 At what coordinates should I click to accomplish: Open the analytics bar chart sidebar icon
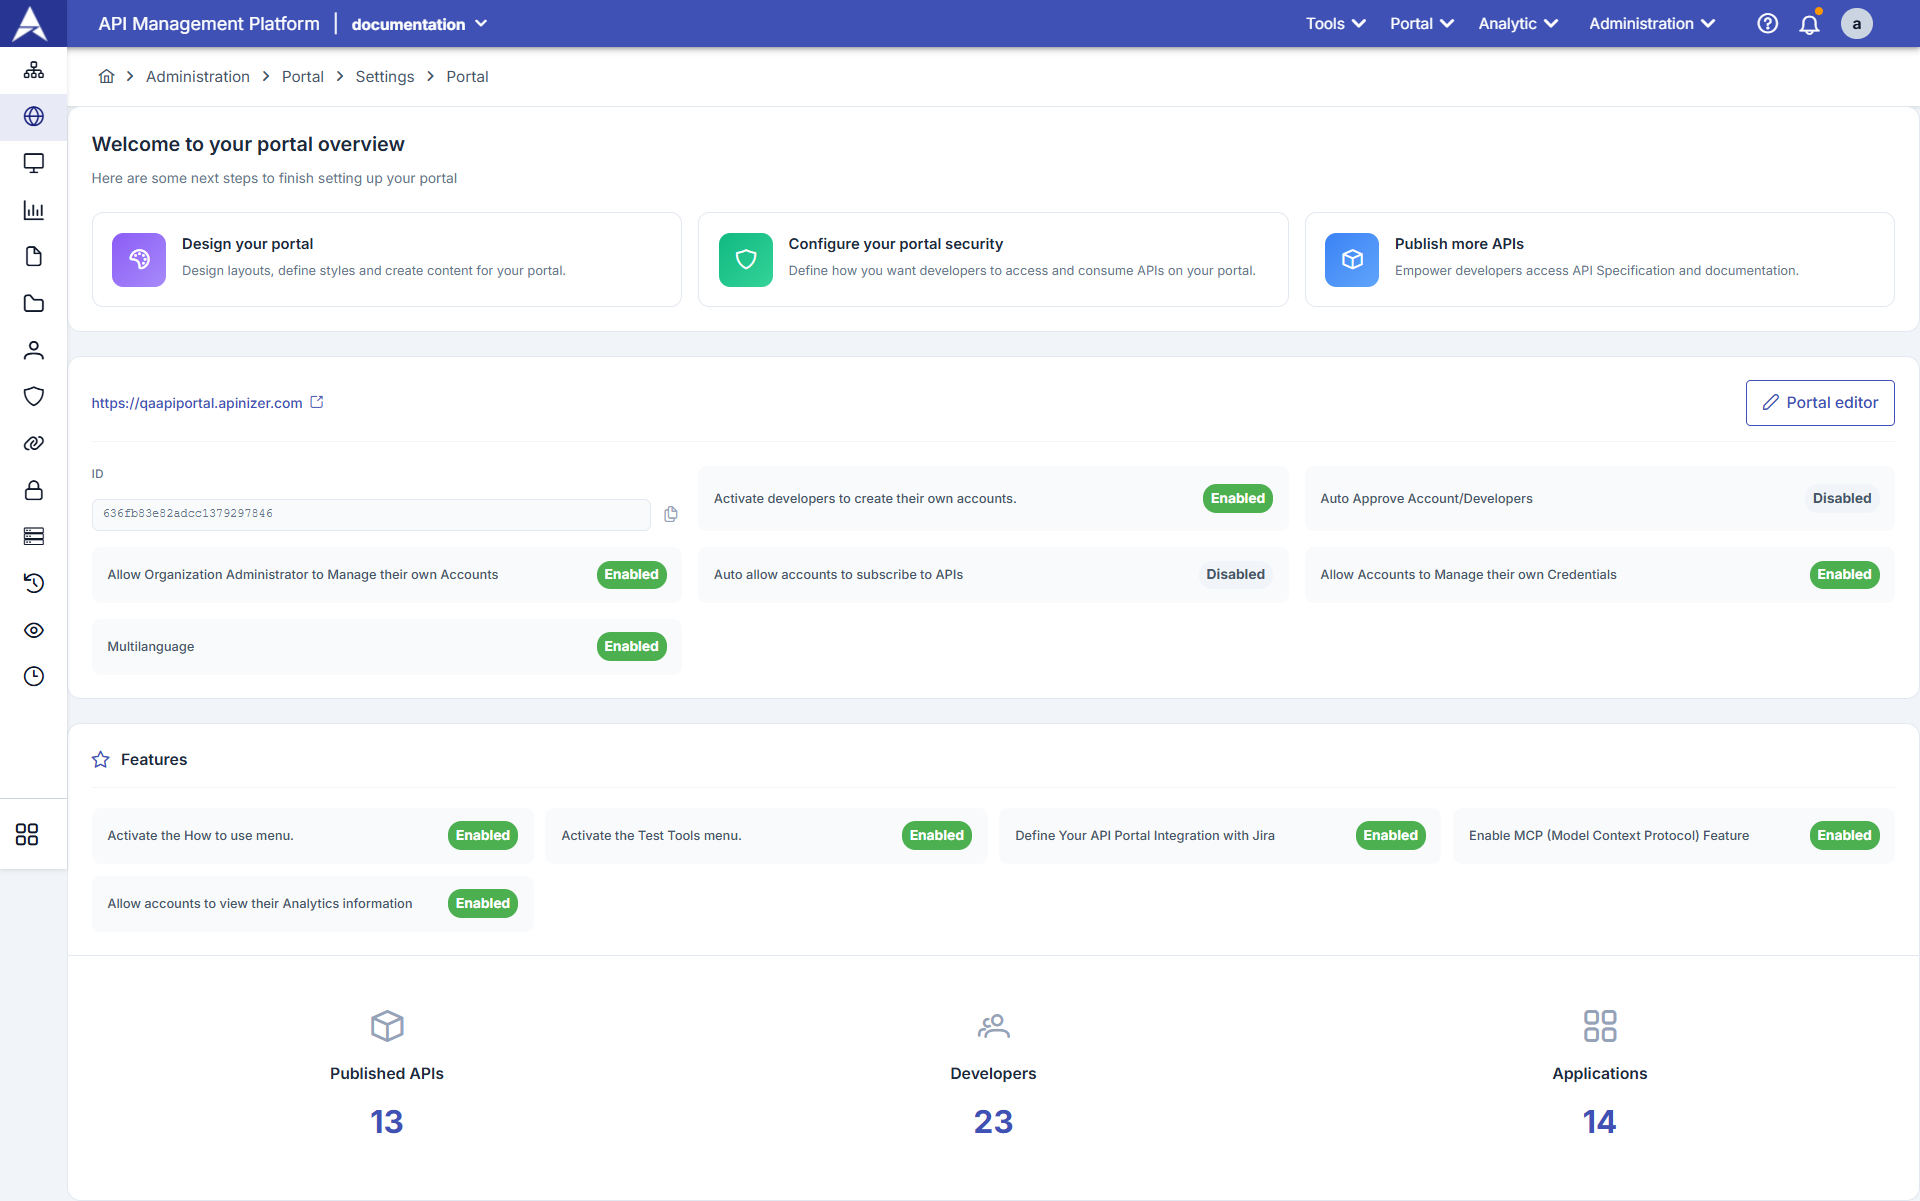(x=33, y=210)
